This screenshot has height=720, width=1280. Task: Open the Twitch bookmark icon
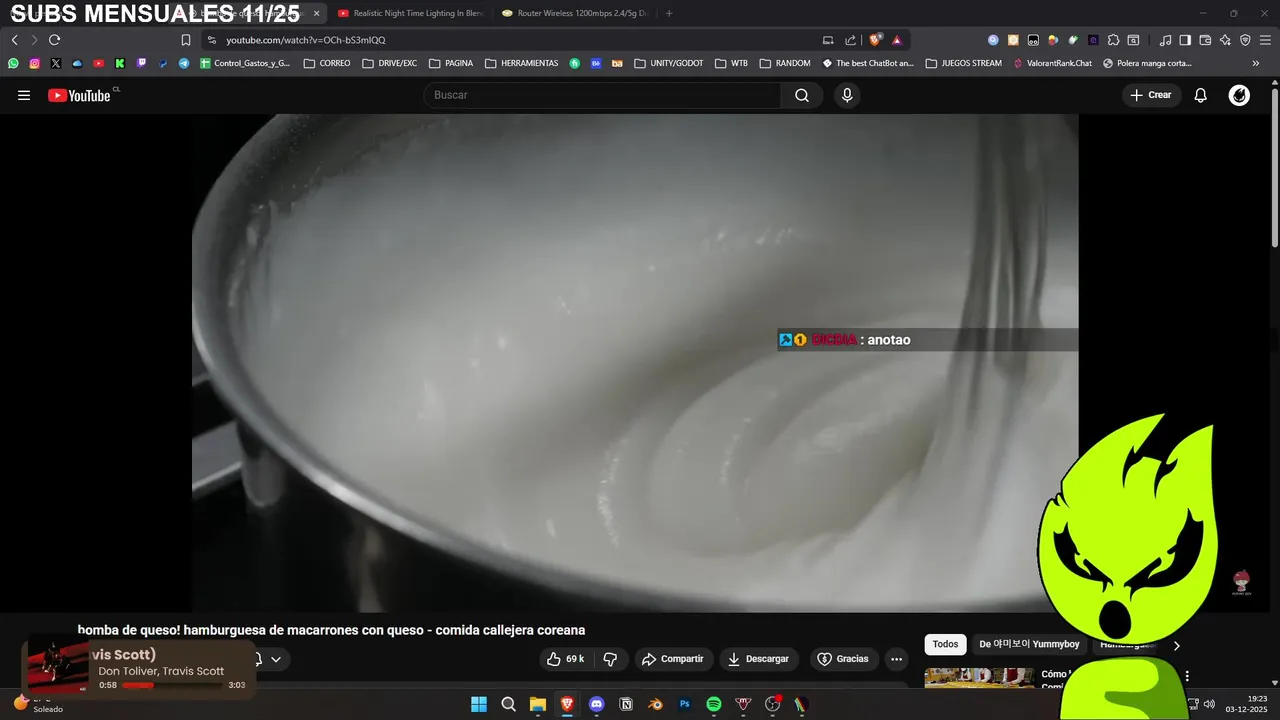coord(141,63)
